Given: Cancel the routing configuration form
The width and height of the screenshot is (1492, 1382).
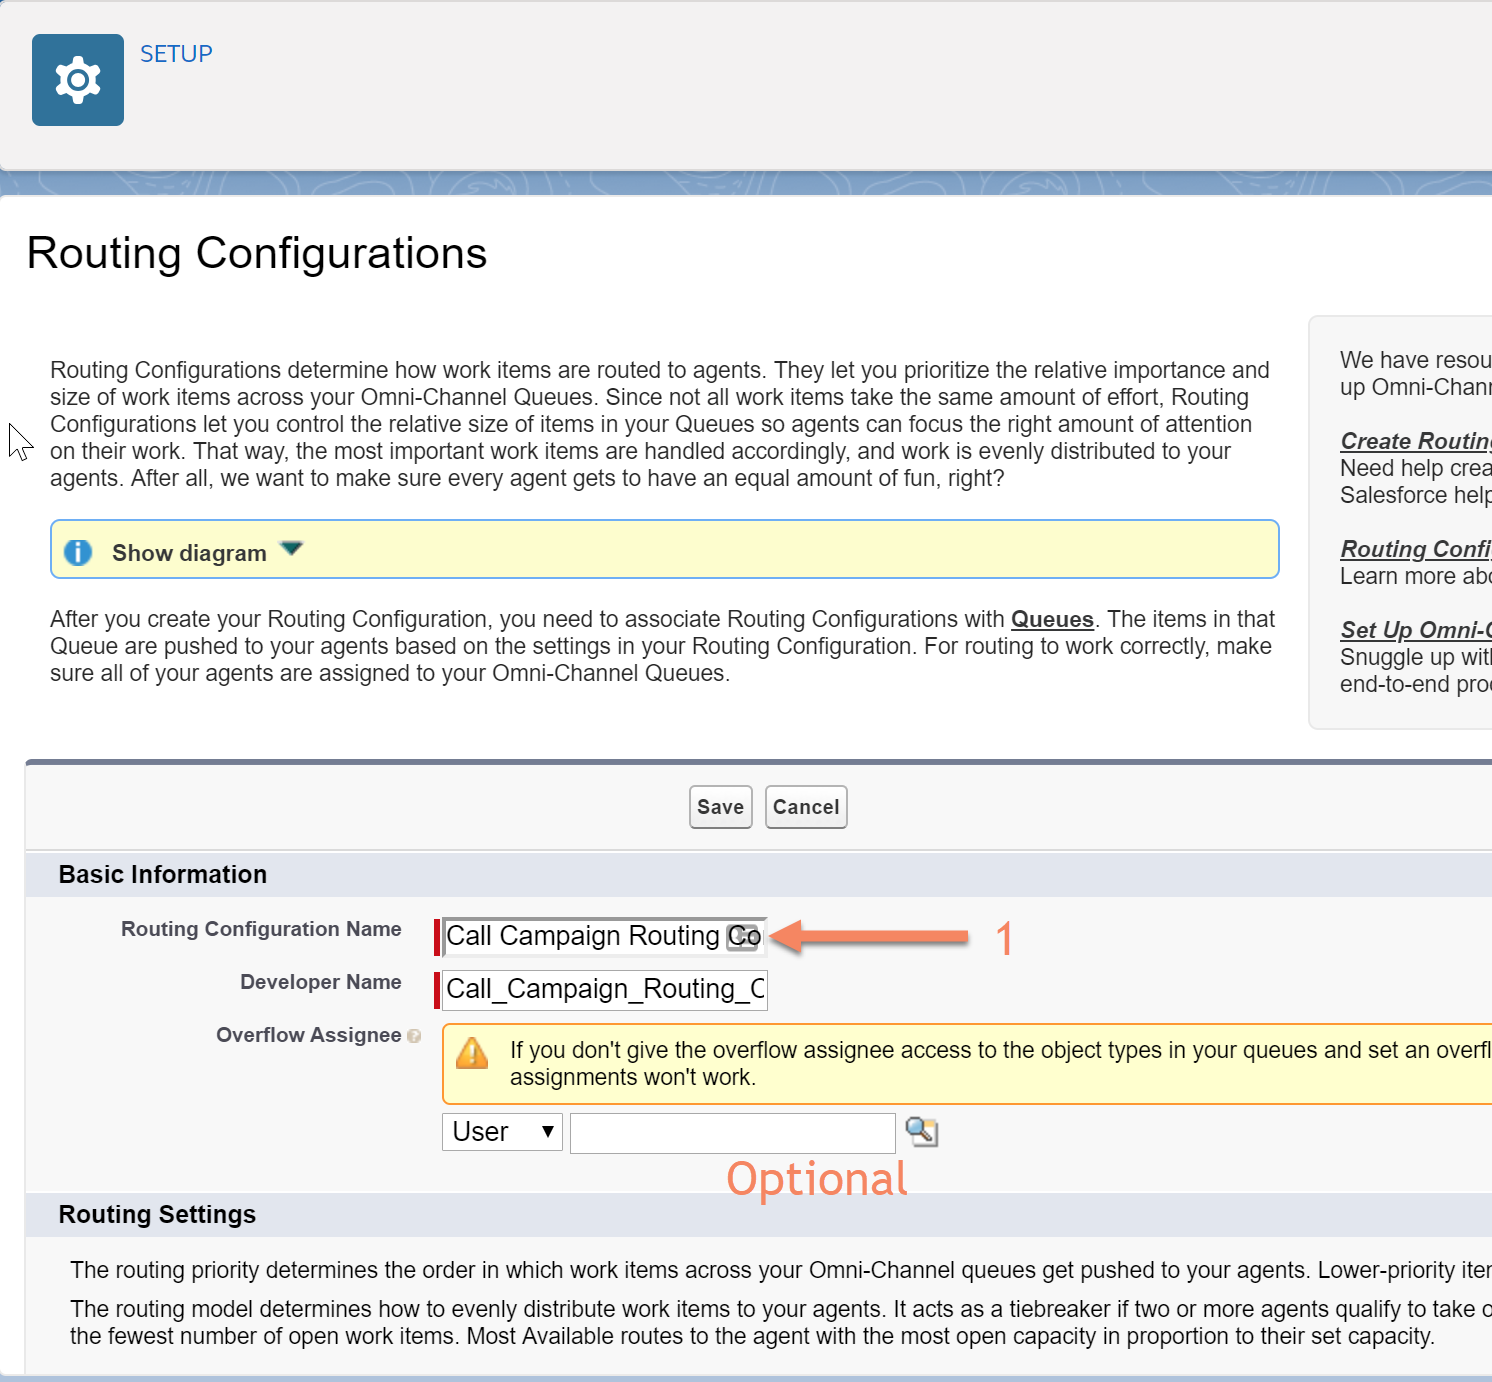Looking at the screenshot, I should 806,807.
